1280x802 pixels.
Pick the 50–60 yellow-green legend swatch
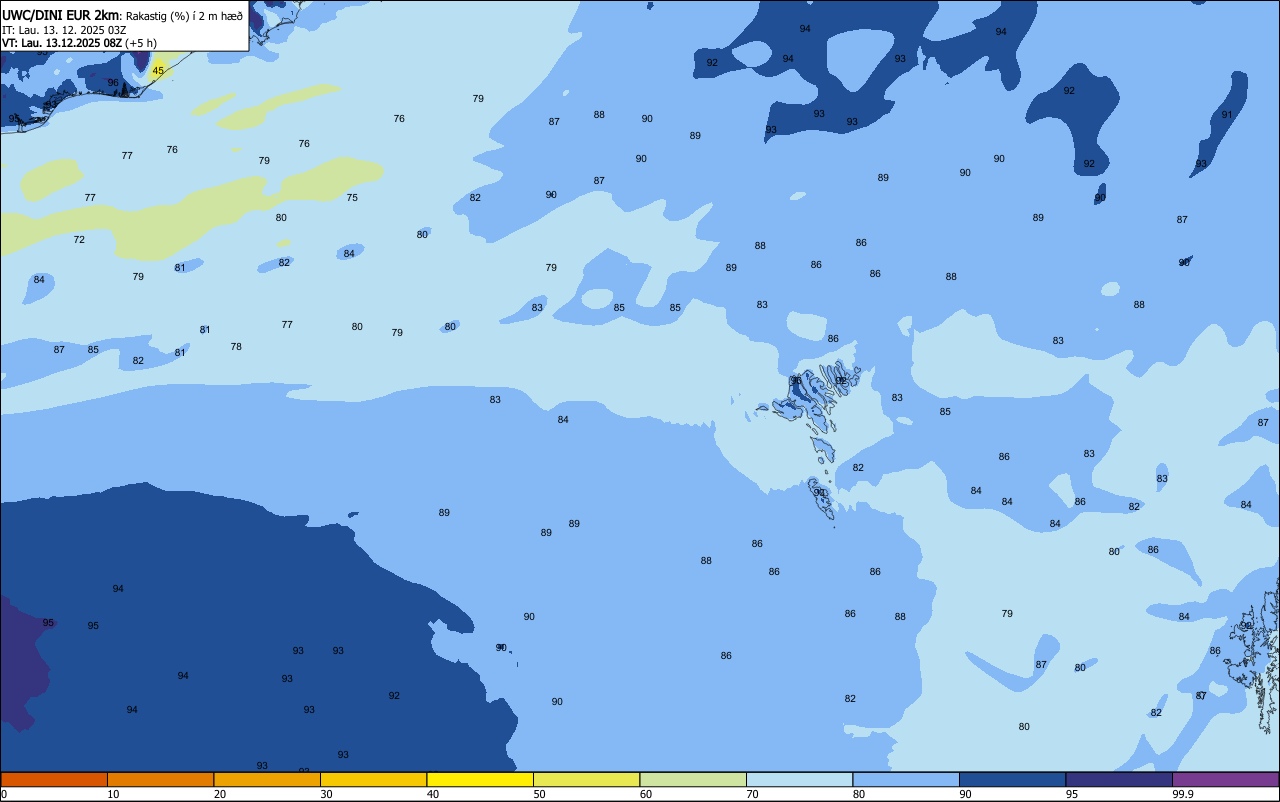point(586,779)
